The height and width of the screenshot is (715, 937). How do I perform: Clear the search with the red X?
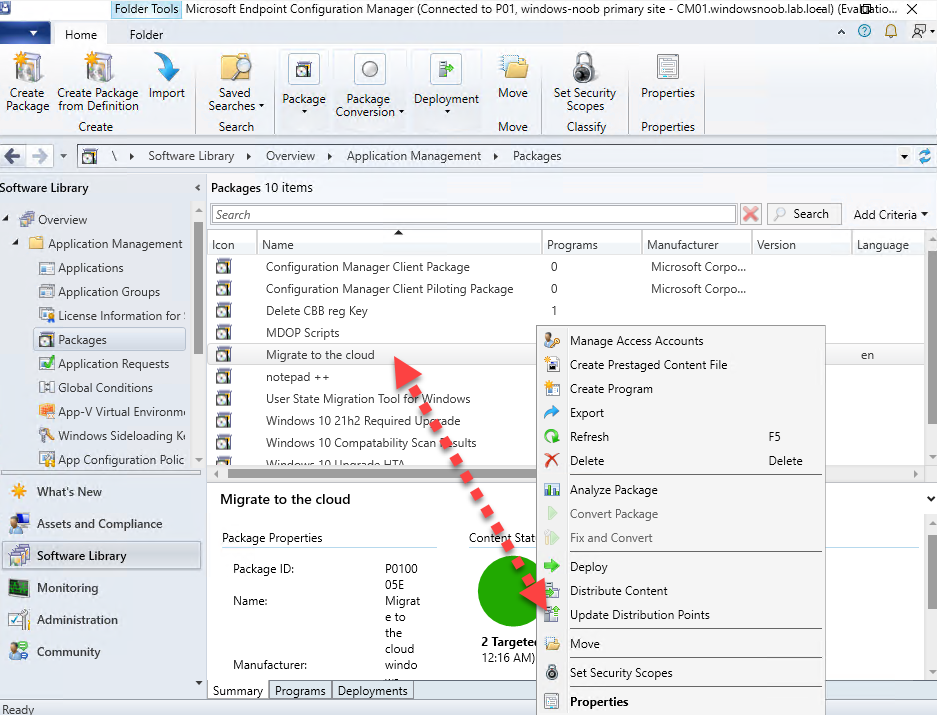point(751,214)
